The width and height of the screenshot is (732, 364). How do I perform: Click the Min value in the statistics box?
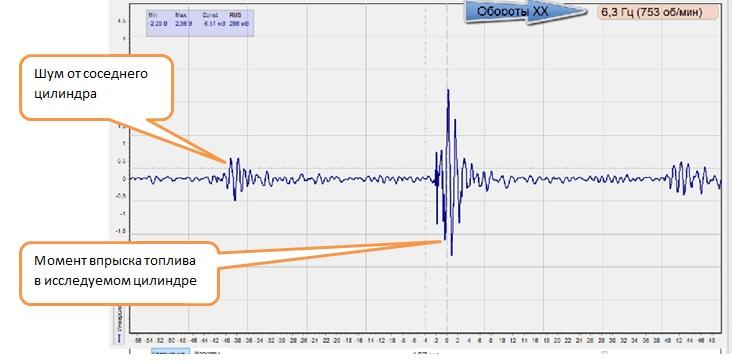tap(158, 22)
